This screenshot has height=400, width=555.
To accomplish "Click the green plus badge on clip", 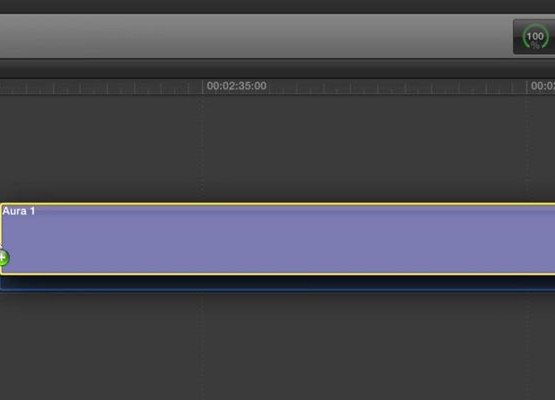I will point(4,258).
